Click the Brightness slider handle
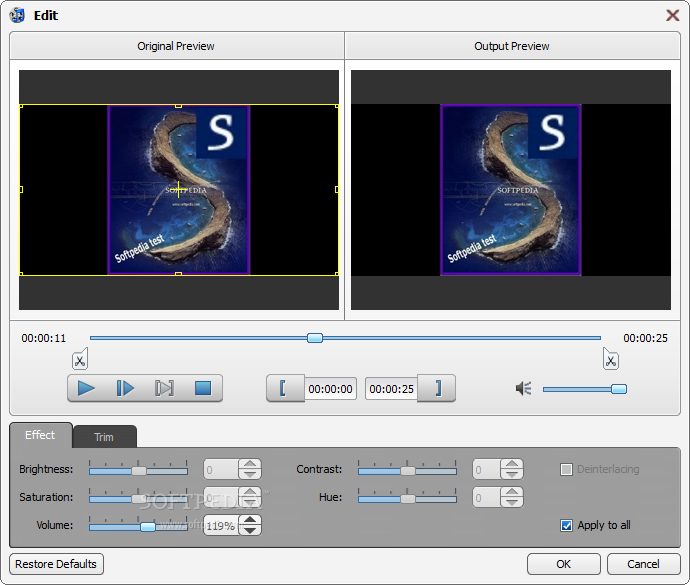The image size is (690, 585). click(139, 471)
